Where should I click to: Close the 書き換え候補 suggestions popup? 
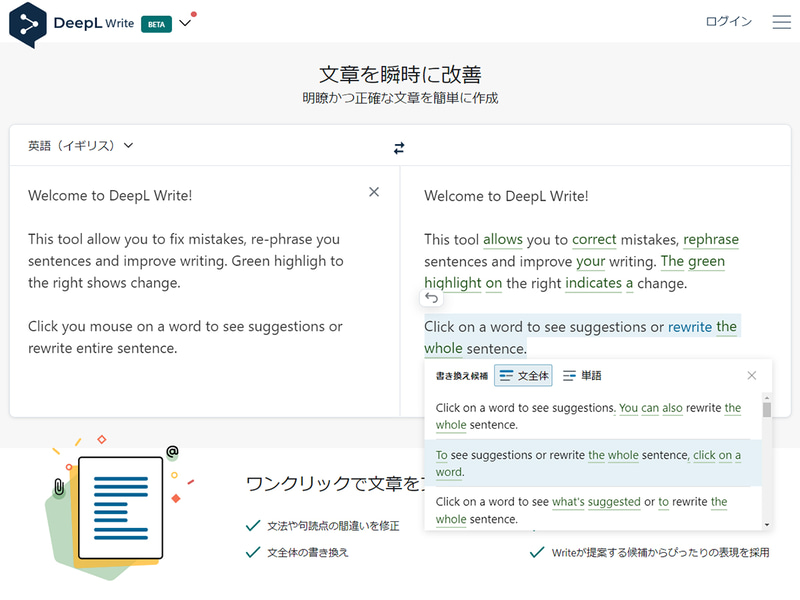tap(752, 375)
